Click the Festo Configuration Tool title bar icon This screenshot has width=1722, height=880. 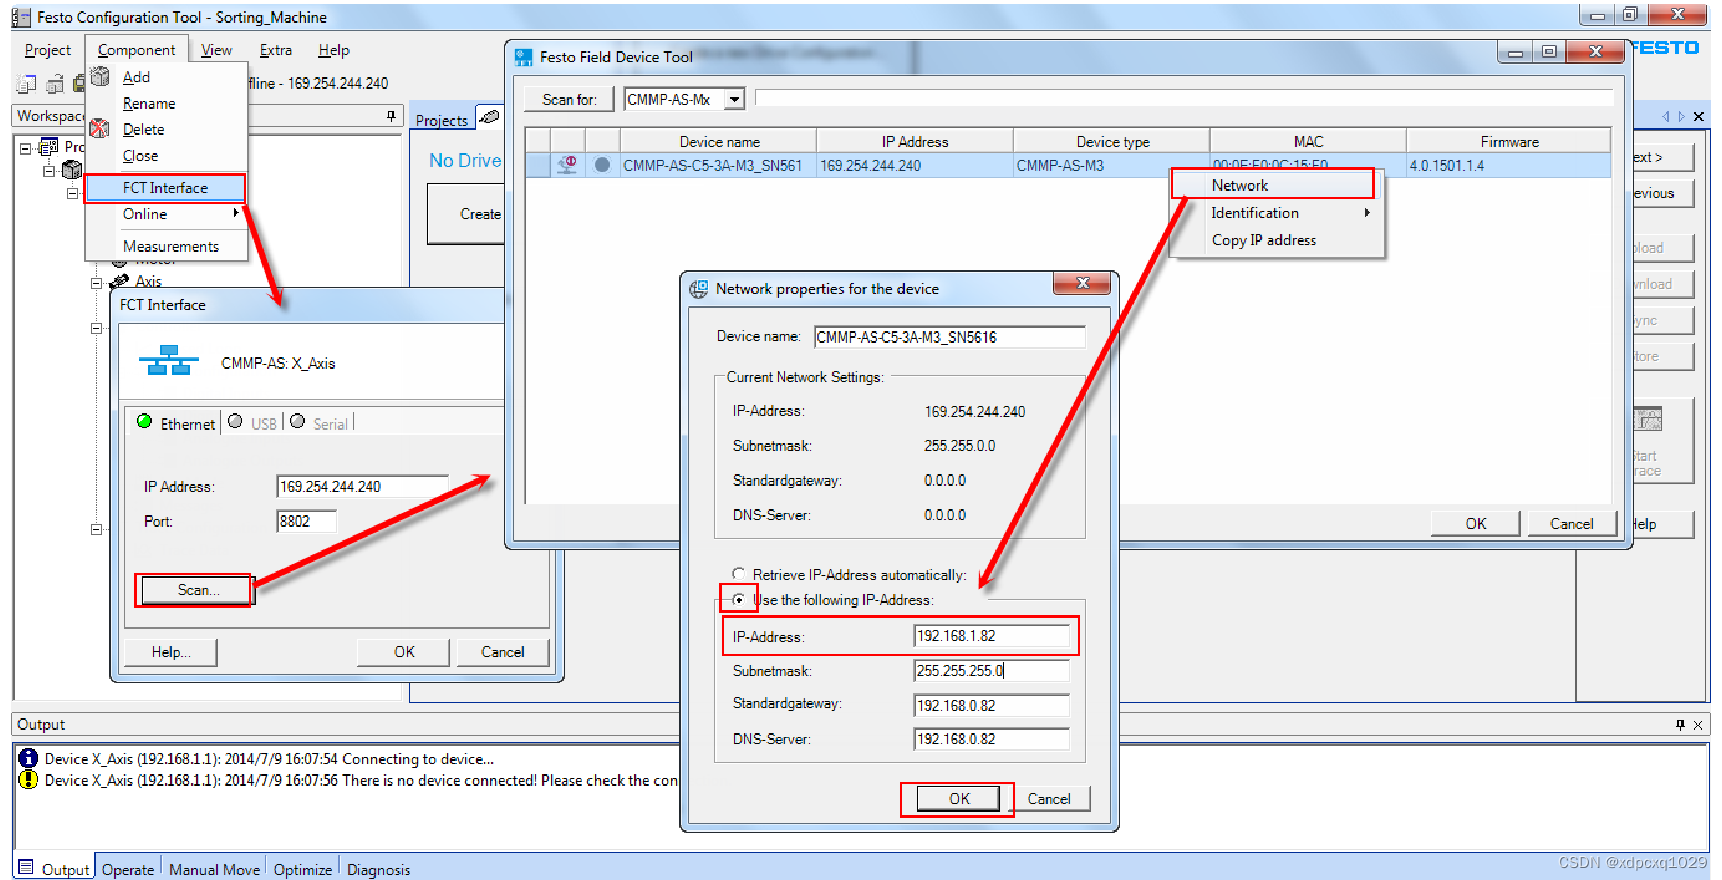(21, 17)
